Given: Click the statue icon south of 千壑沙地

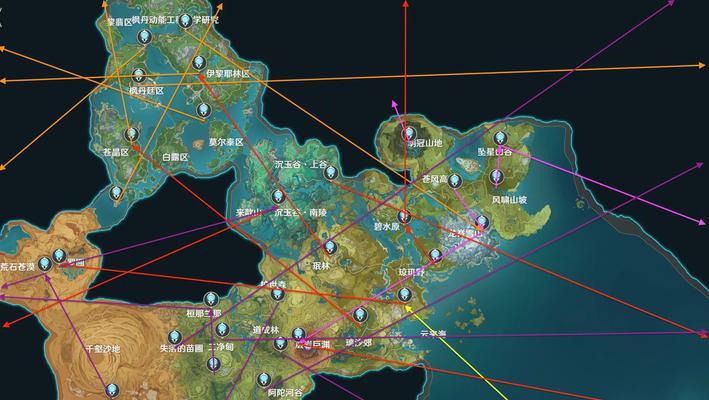Looking at the screenshot, I should pyautogui.click(x=112, y=391).
